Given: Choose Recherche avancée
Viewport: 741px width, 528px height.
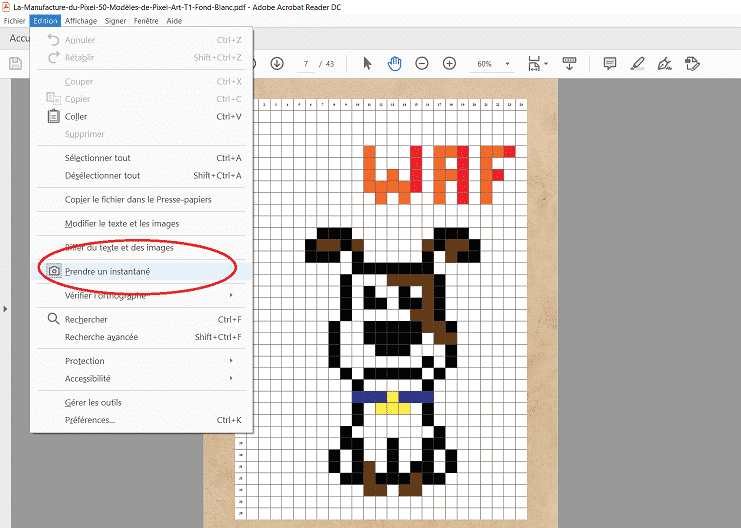Looking at the screenshot, I should click(x=141, y=337).
